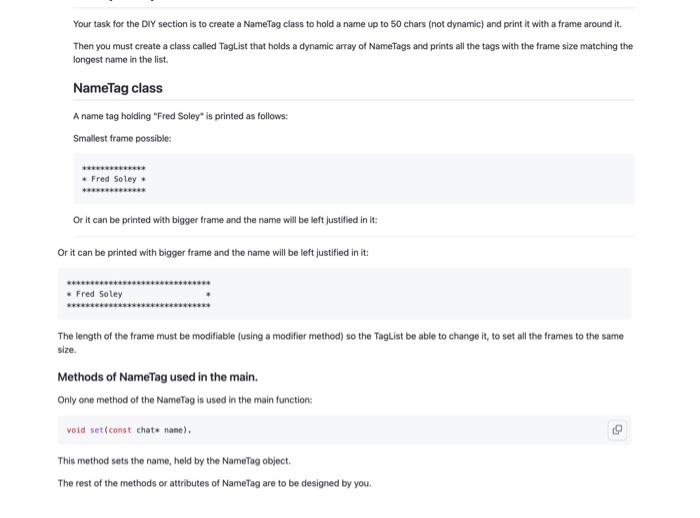The width and height of the screenshot is (700, 518).
Task: Click "The length of the frame must be modifiable" paragraph
Action: click(340, 336)
